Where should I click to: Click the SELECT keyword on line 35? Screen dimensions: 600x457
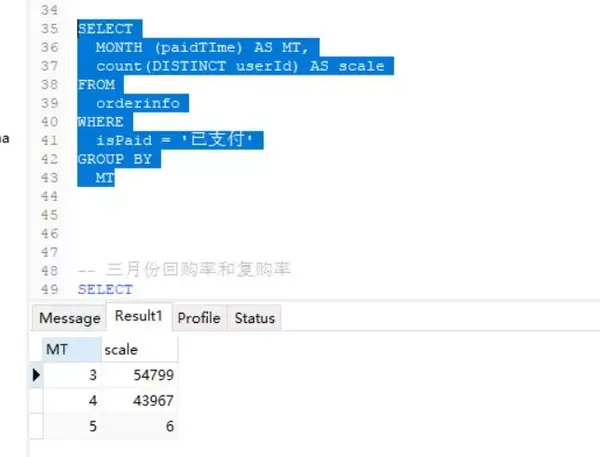(x=106, y=29)
